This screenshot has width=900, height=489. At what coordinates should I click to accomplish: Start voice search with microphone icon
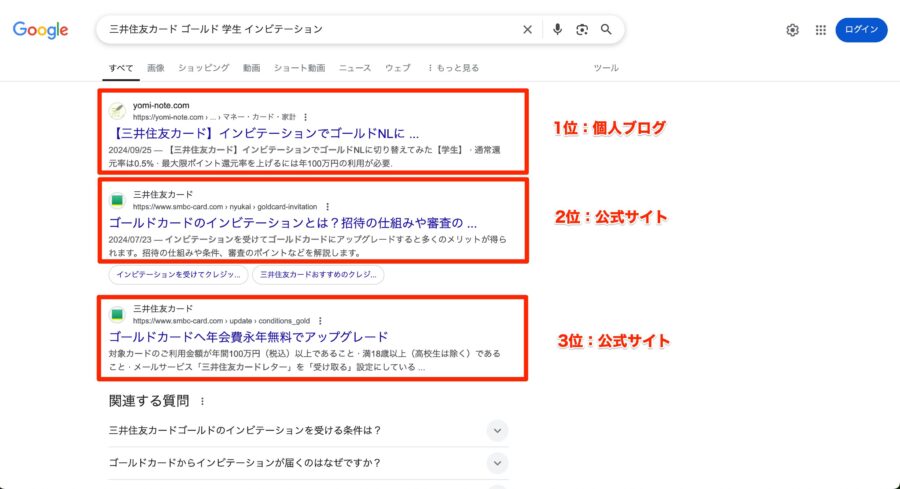557,29
